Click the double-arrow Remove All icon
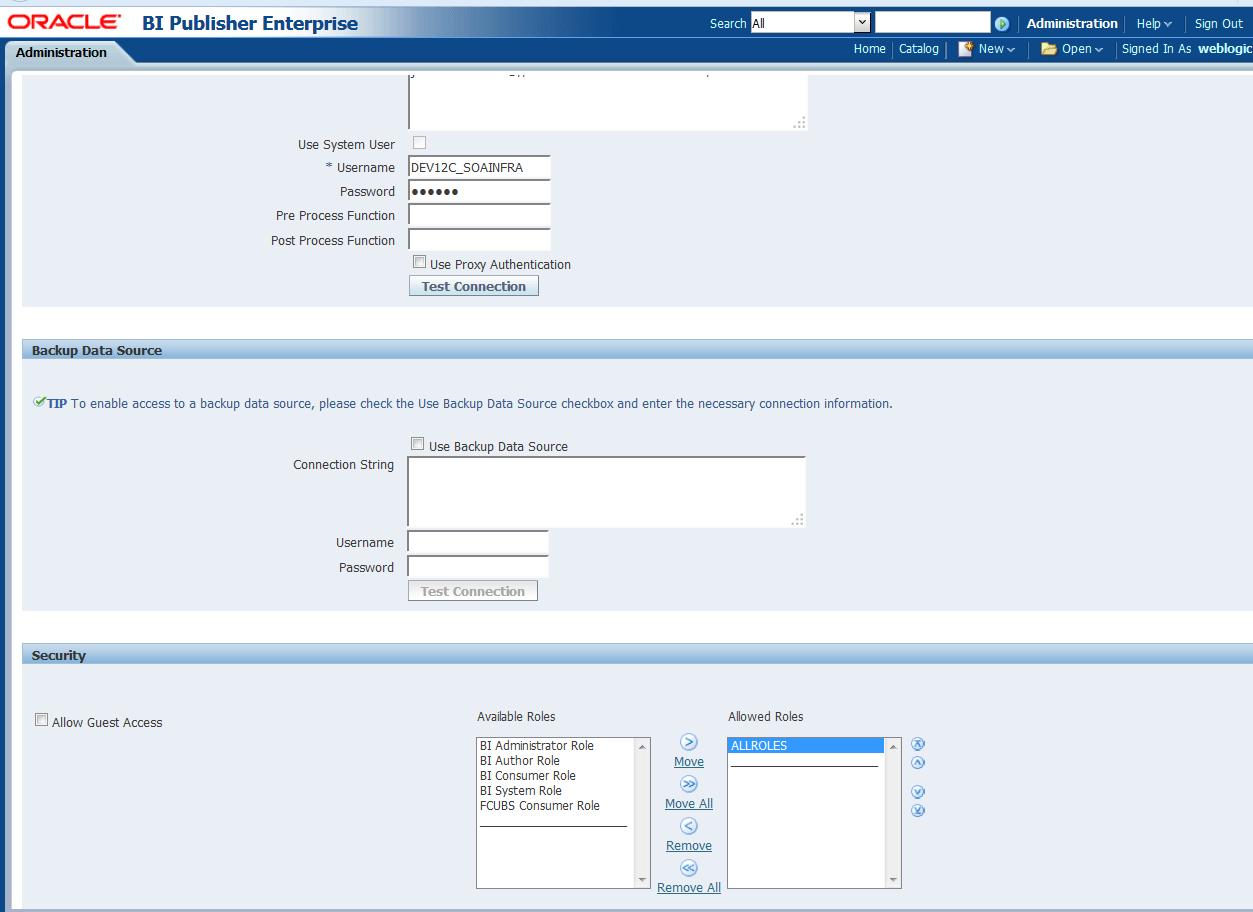Image resolution: width=1253 pixels, height=912 pixels. (x=689, y=868)
